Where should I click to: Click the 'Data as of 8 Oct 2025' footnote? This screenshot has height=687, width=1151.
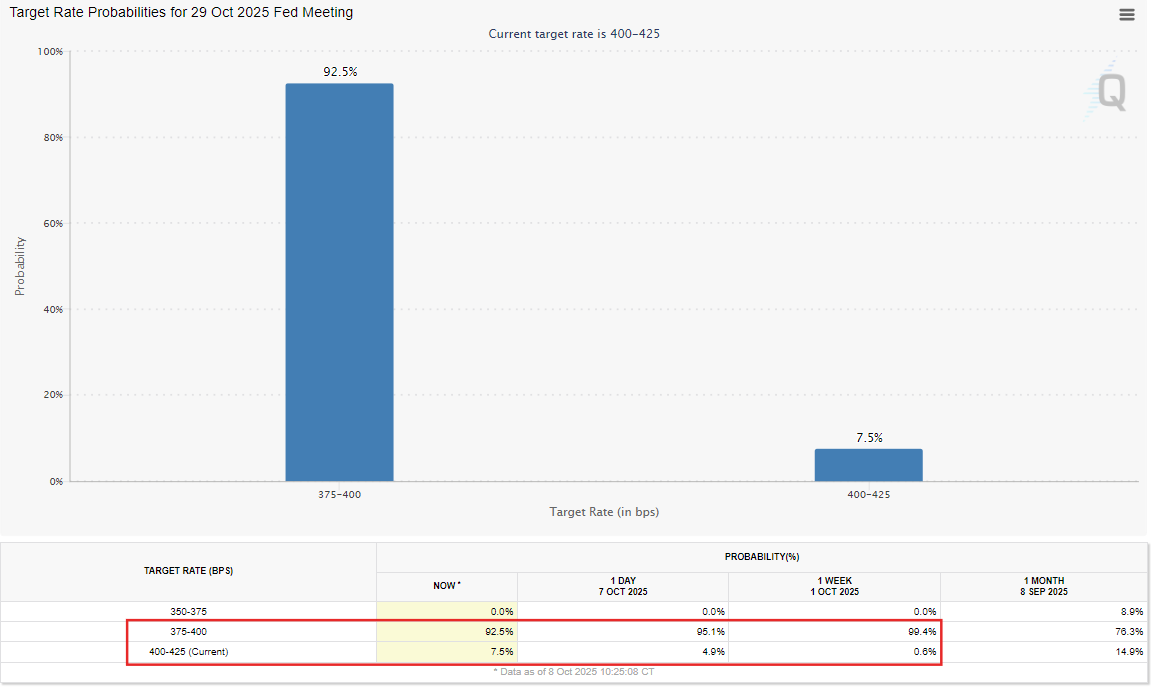pyautogui.click(x=574, y=671)
